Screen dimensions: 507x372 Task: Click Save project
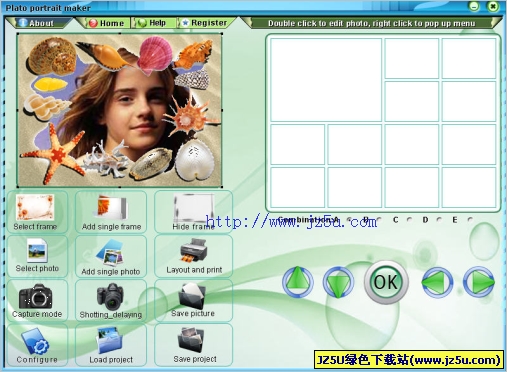tap(193, 345)
